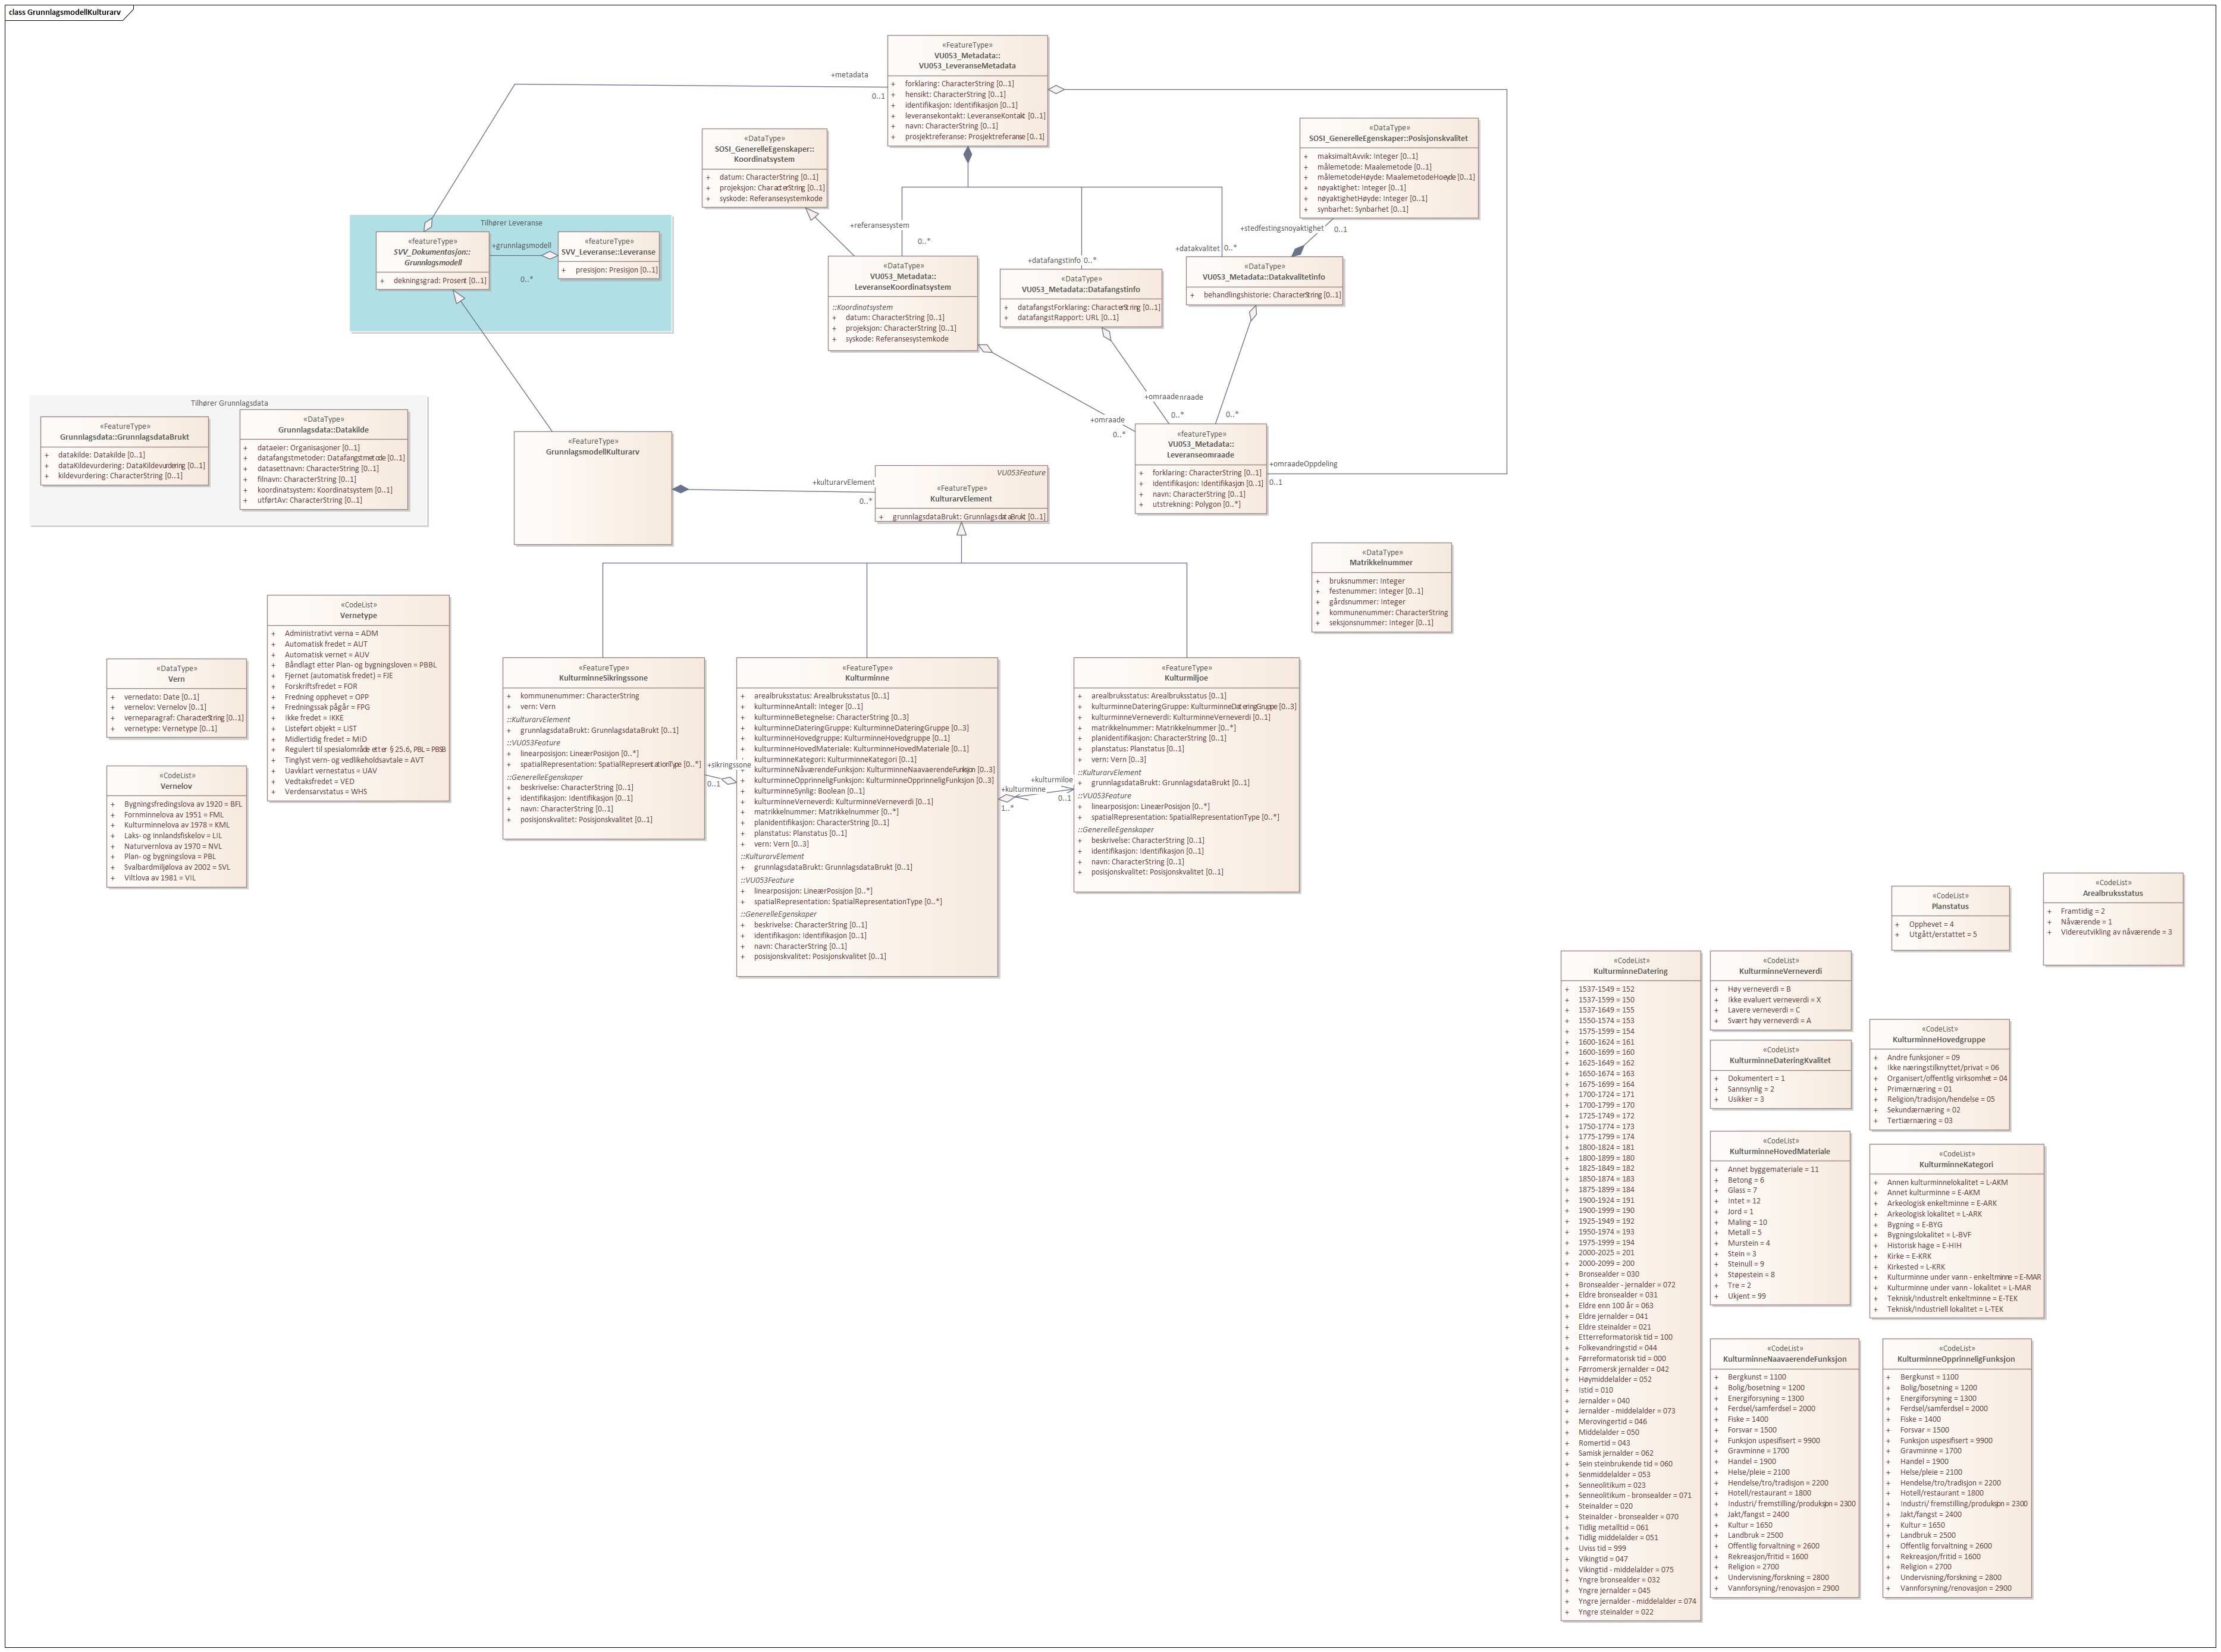This screenshot has height=1652, width=2221.
Task: Select the VU053_Metadata::Datakvalitetinfo class title
Action: coord(1263,277)
